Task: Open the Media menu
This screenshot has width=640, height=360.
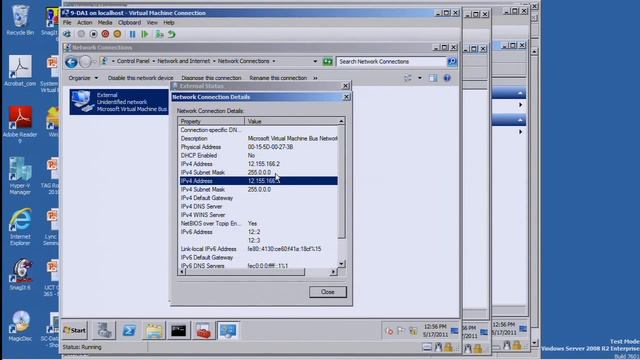Action: [105, 23]
